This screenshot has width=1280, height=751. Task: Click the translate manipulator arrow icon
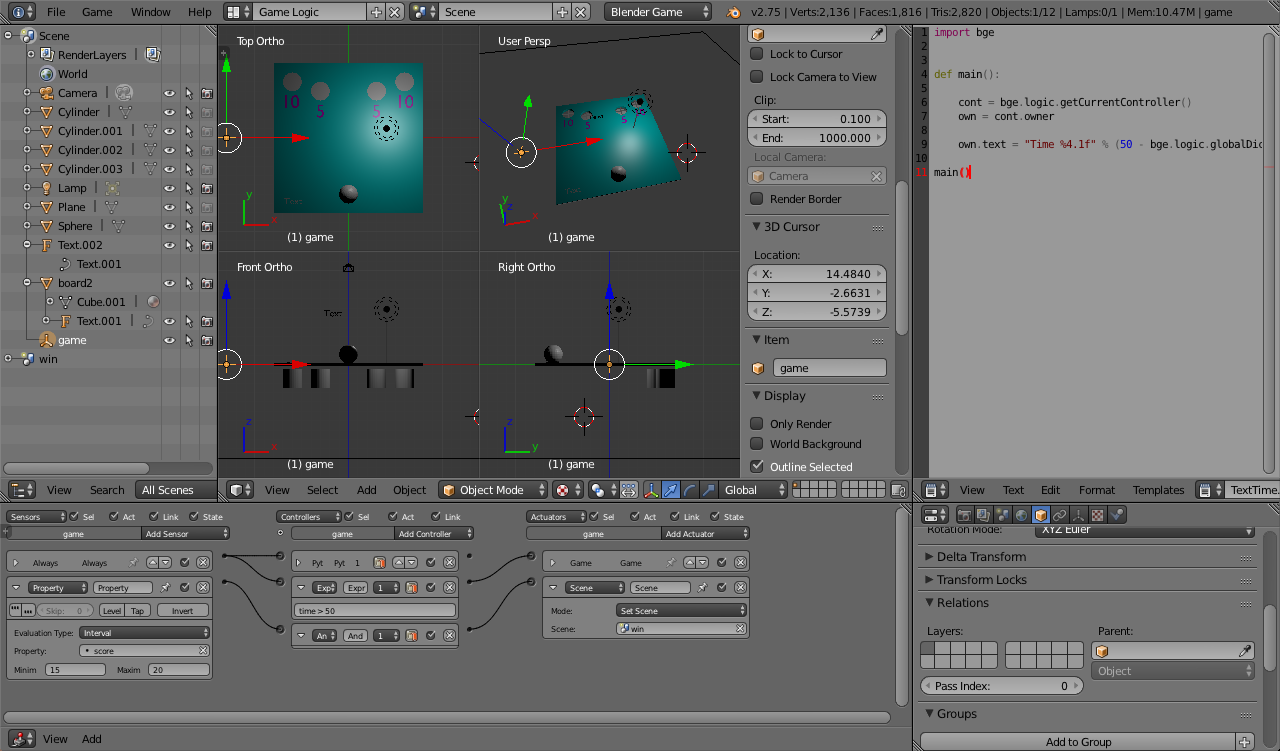670,490
